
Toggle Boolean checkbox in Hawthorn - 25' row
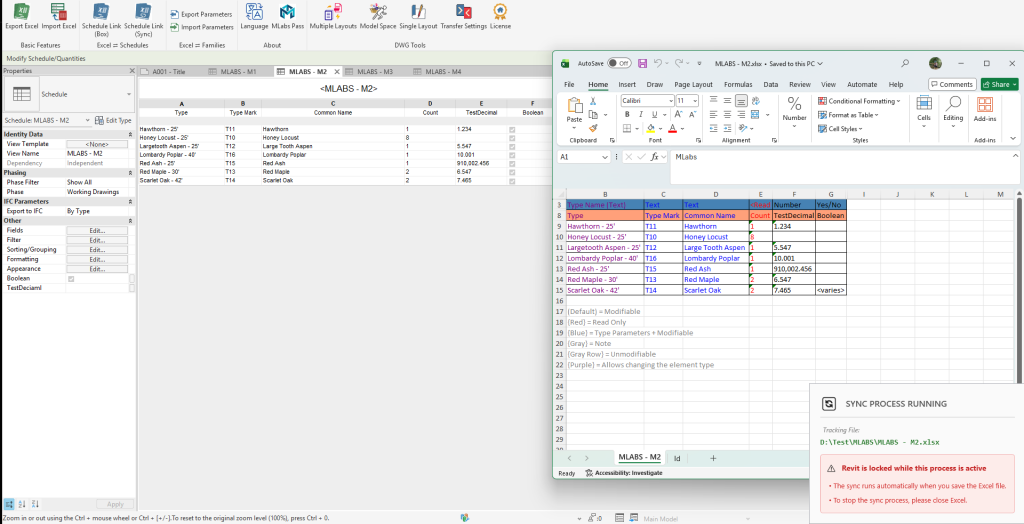(512, 129)
